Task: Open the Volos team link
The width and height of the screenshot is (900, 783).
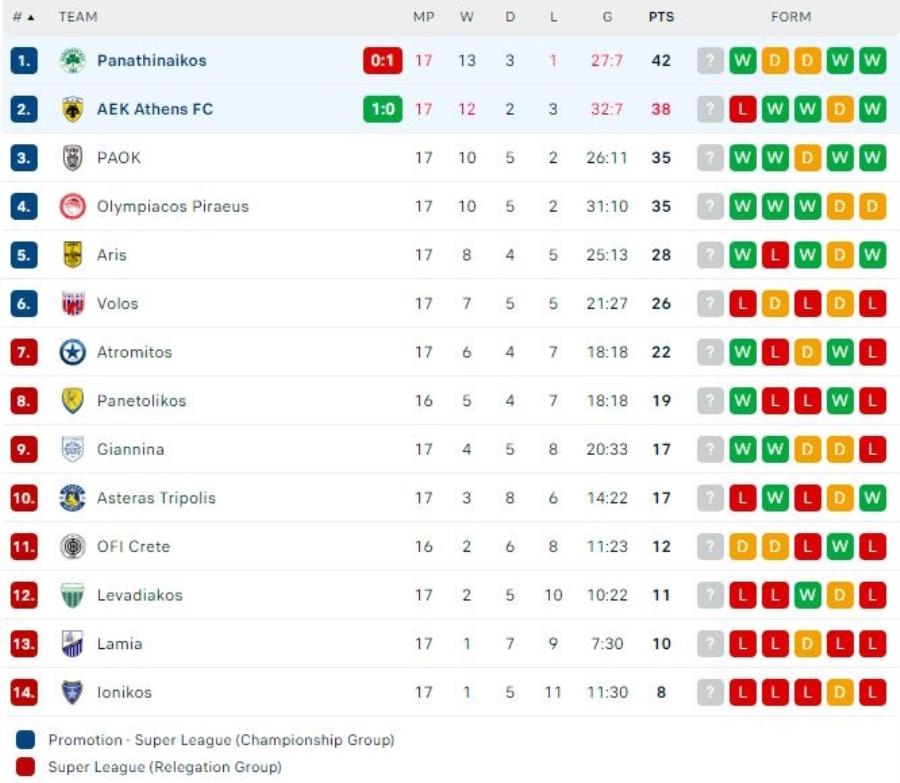Action: click(x=117, y=304)
